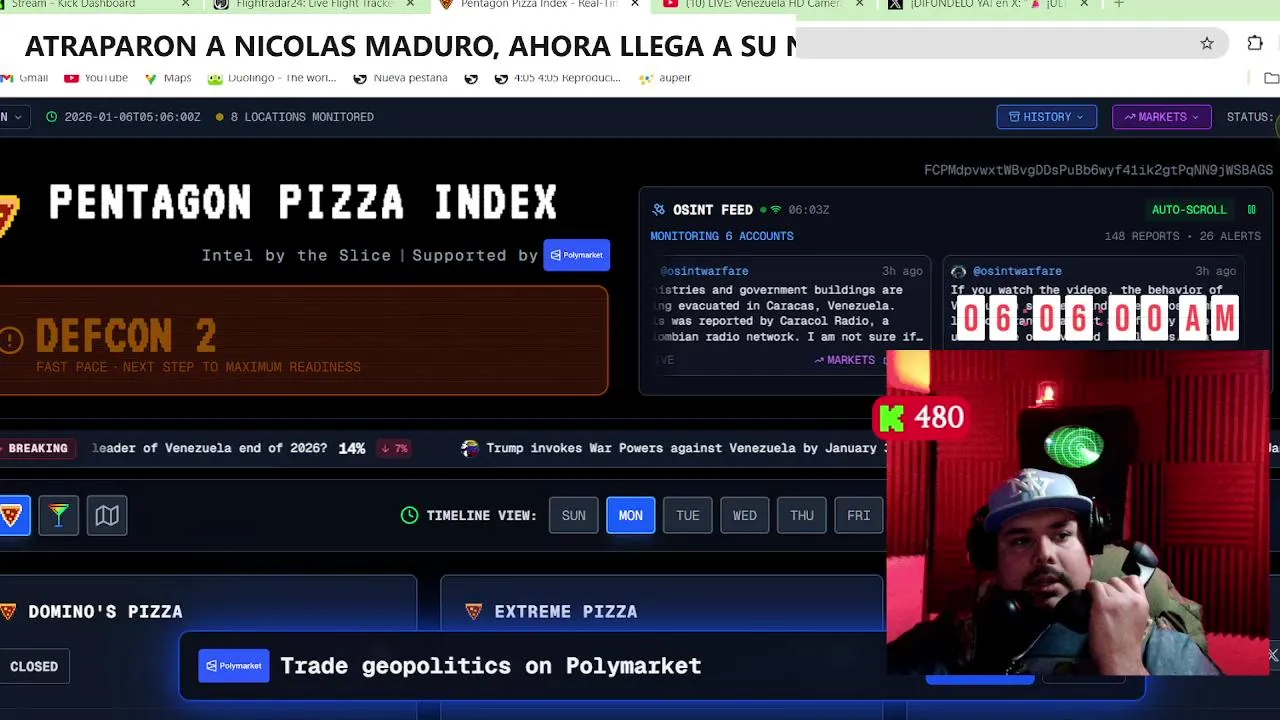Click MARKETS link in the osintwarfare post
1280x720 pixels.
pyautogui.click(x=845, y=360)
